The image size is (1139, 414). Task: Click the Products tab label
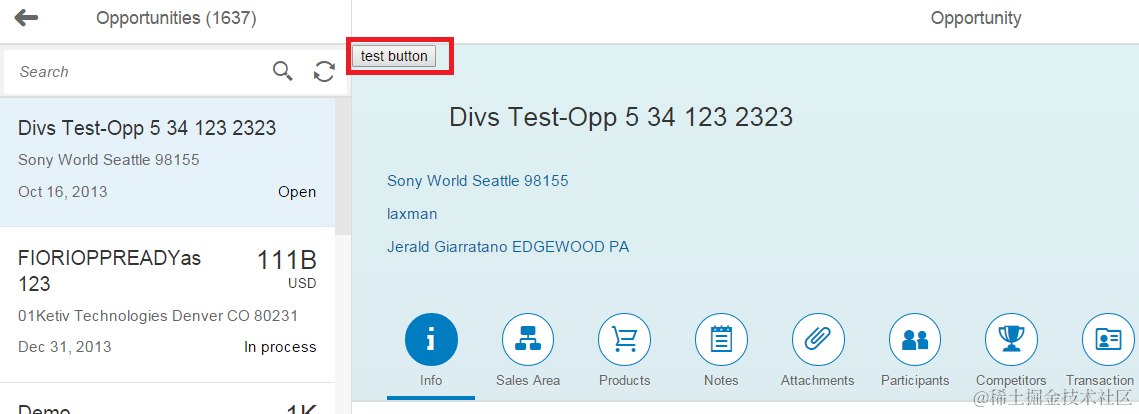tap(625, 381)
